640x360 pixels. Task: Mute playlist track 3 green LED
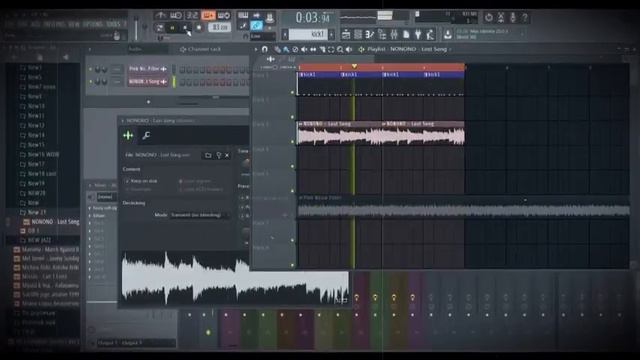click(x=292, y=142)
